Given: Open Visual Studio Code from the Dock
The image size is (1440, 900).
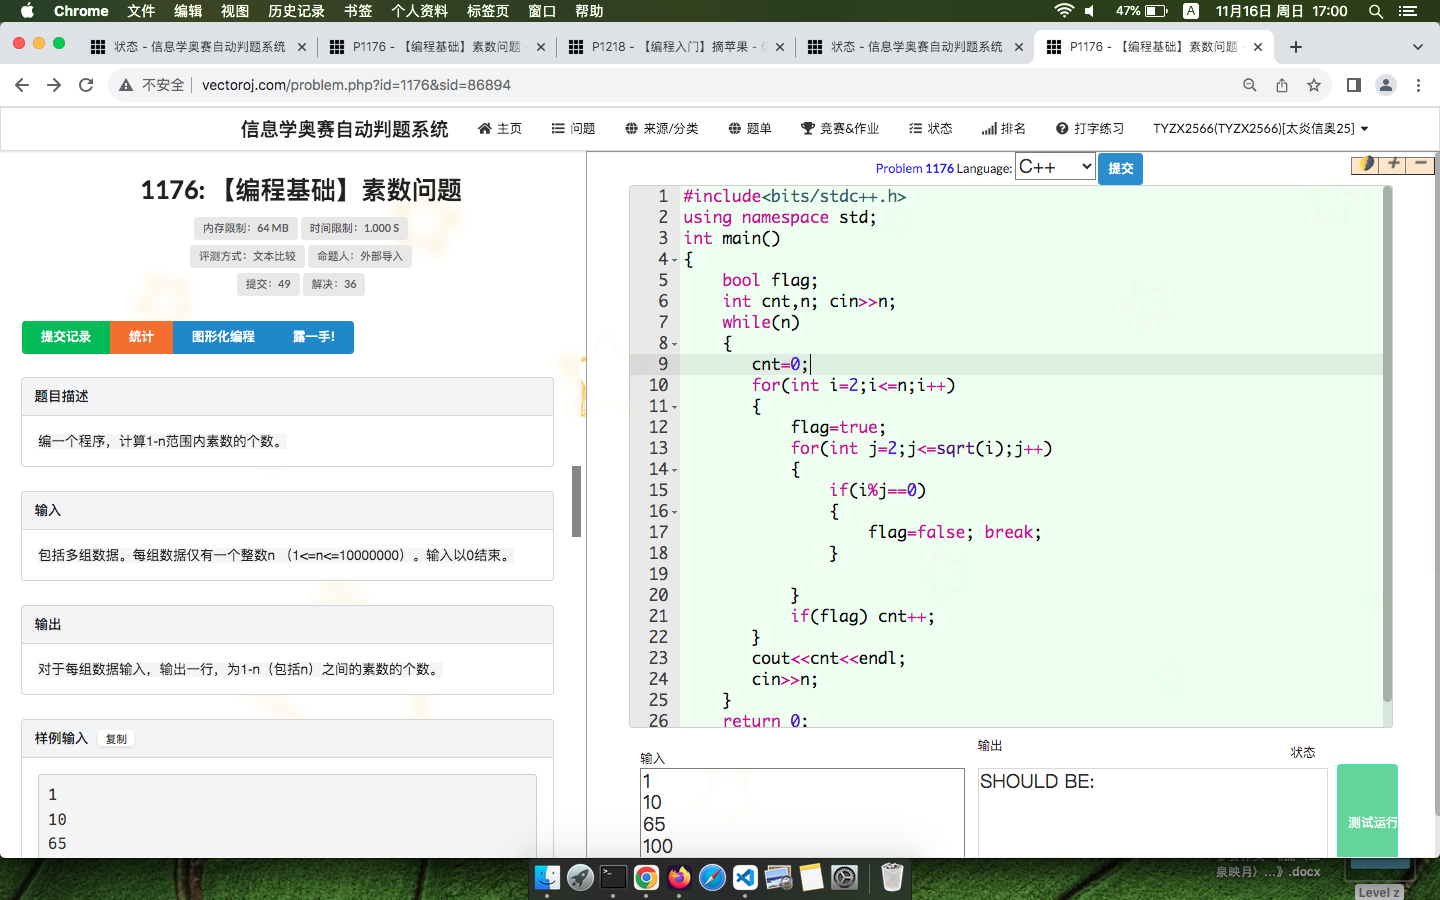Looking at the screenshot, I should coord(744,878).
